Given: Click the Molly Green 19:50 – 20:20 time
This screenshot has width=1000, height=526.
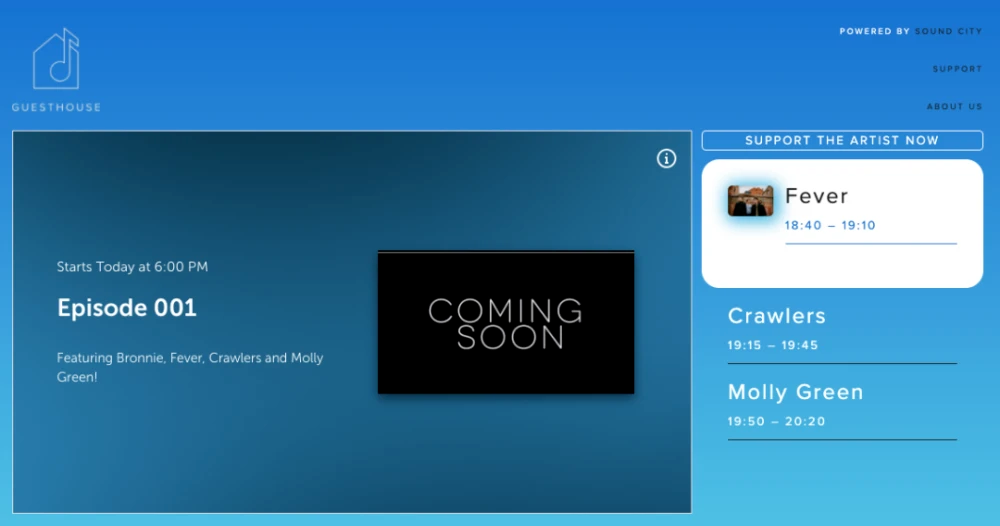Looking at the screenshot, I should coord(776,421).
